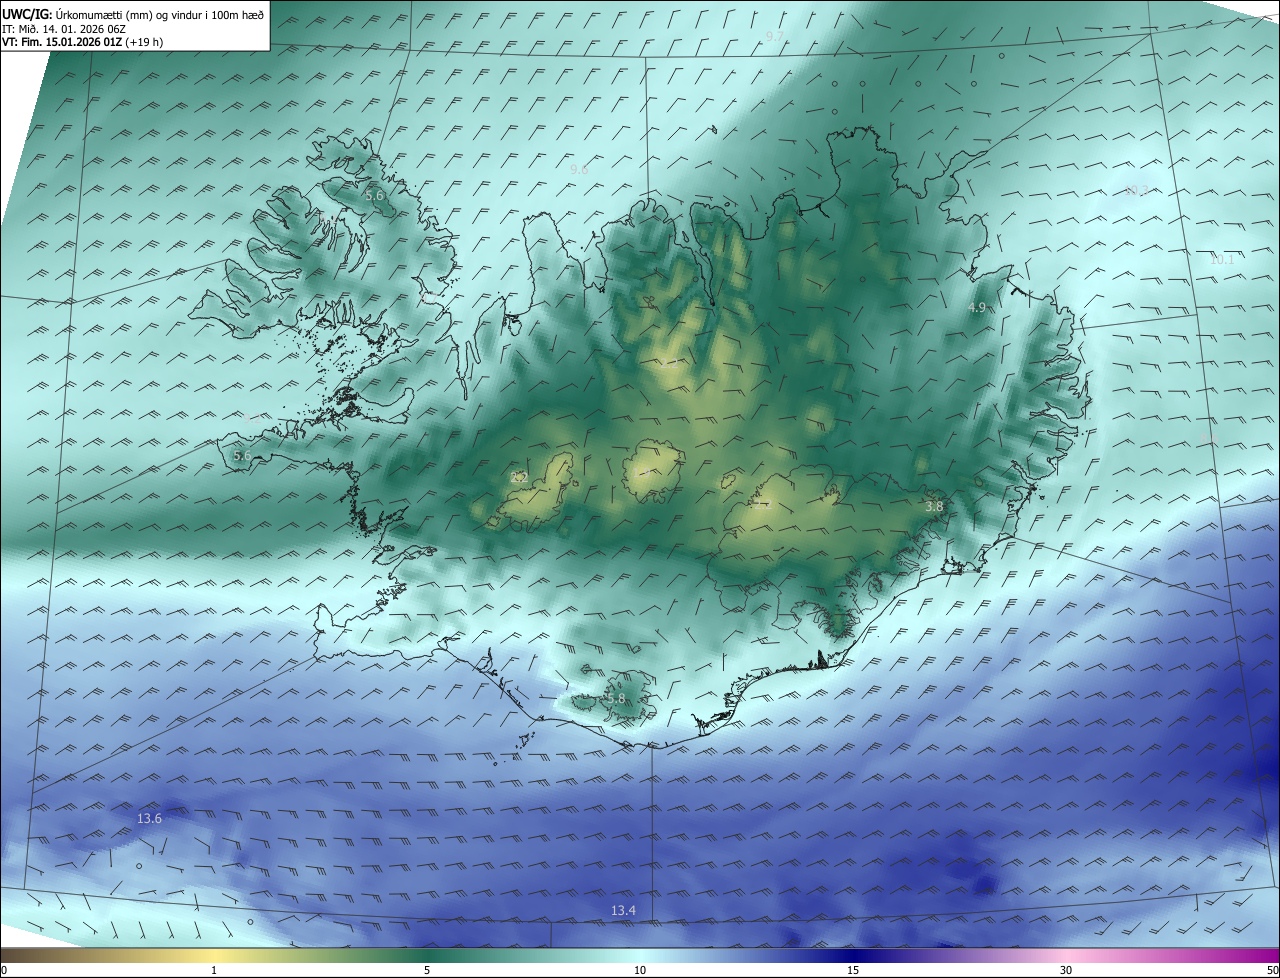The image size is (1280, 978).
Task: Click the map value 10.3
Action: (1137, 191)
